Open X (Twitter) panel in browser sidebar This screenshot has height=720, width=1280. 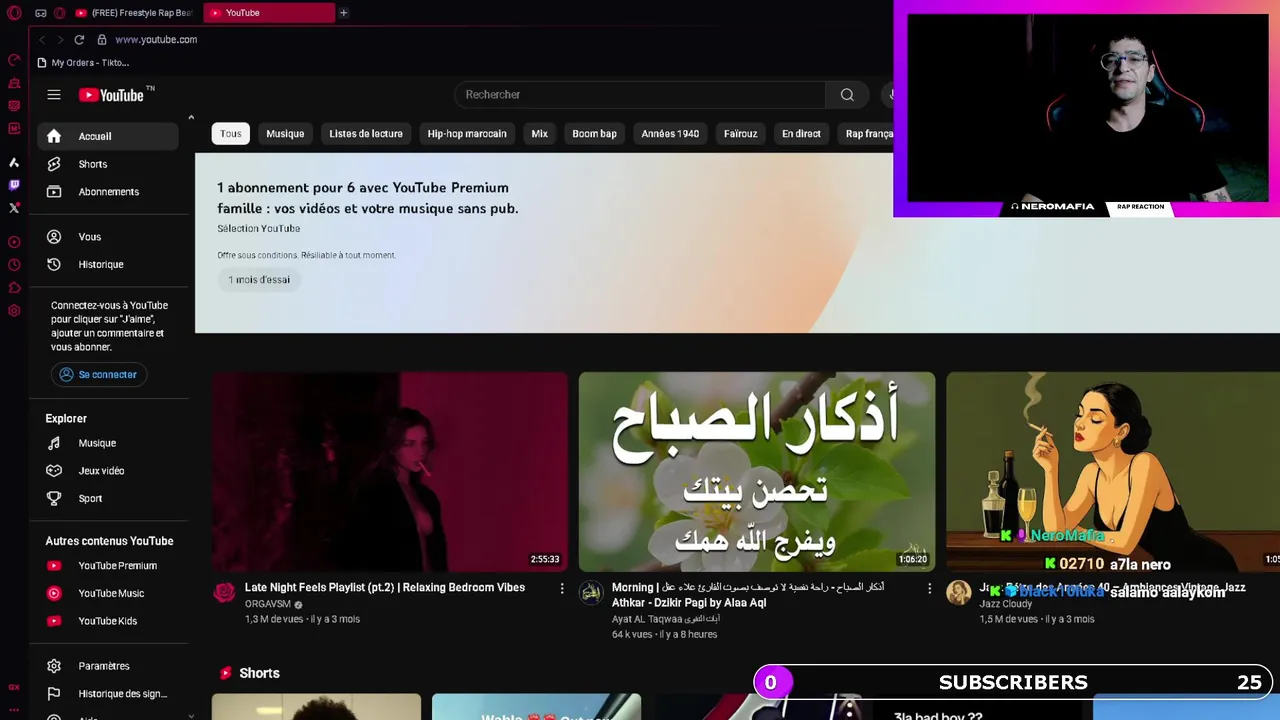(x=14, y=208)
